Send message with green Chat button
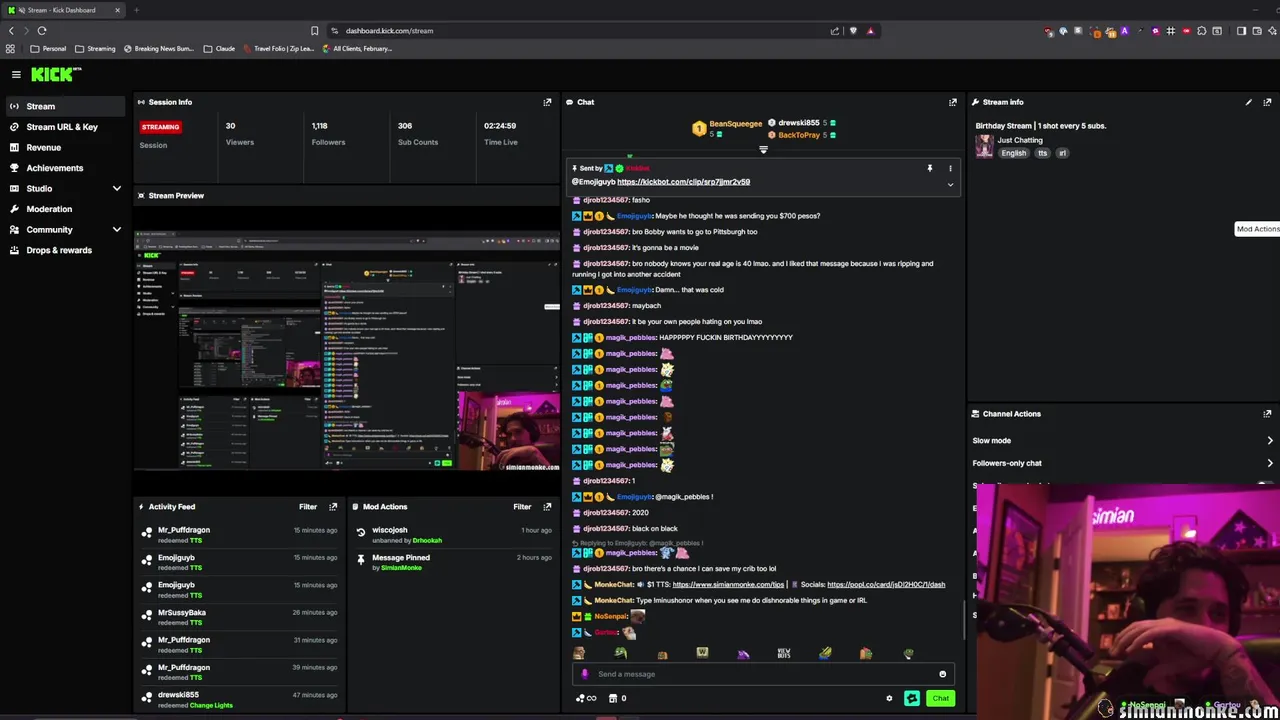The image size is (1280, 720). (x=940, y=699)
